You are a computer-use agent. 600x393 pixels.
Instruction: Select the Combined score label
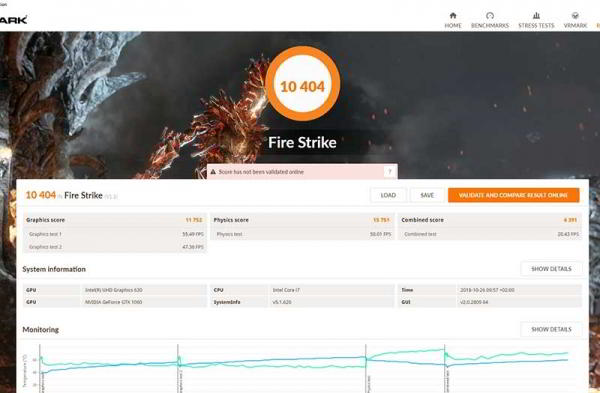[x=422, y=220]
